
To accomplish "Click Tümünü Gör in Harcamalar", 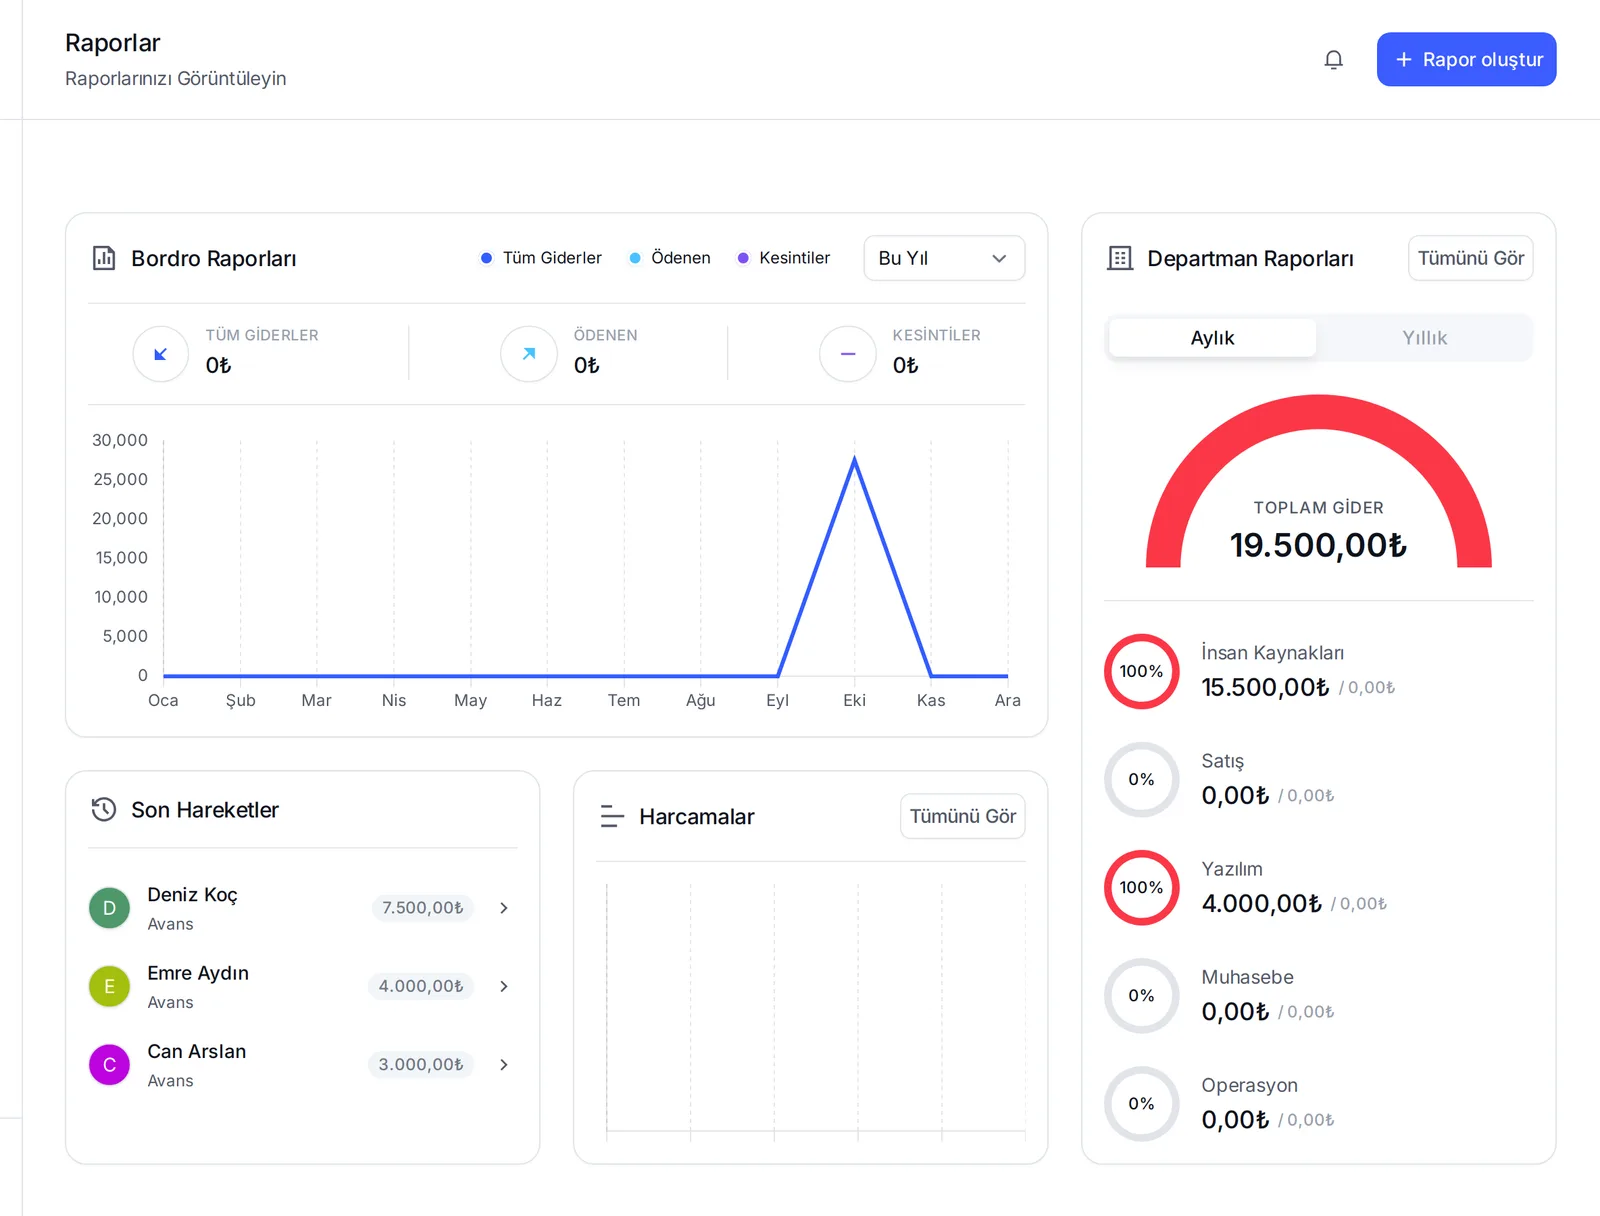I will click(x=962, y=816).
